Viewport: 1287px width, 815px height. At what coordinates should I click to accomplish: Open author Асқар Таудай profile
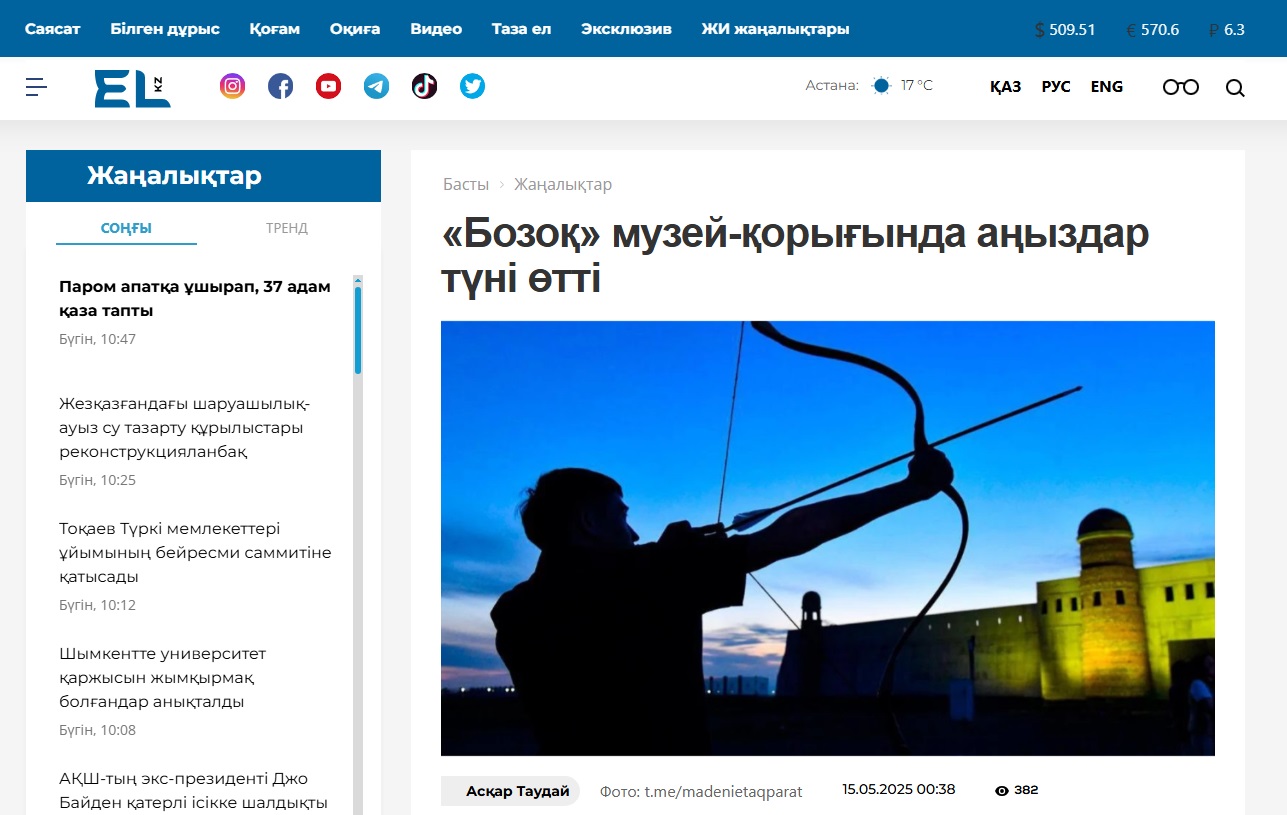(510, 791)
